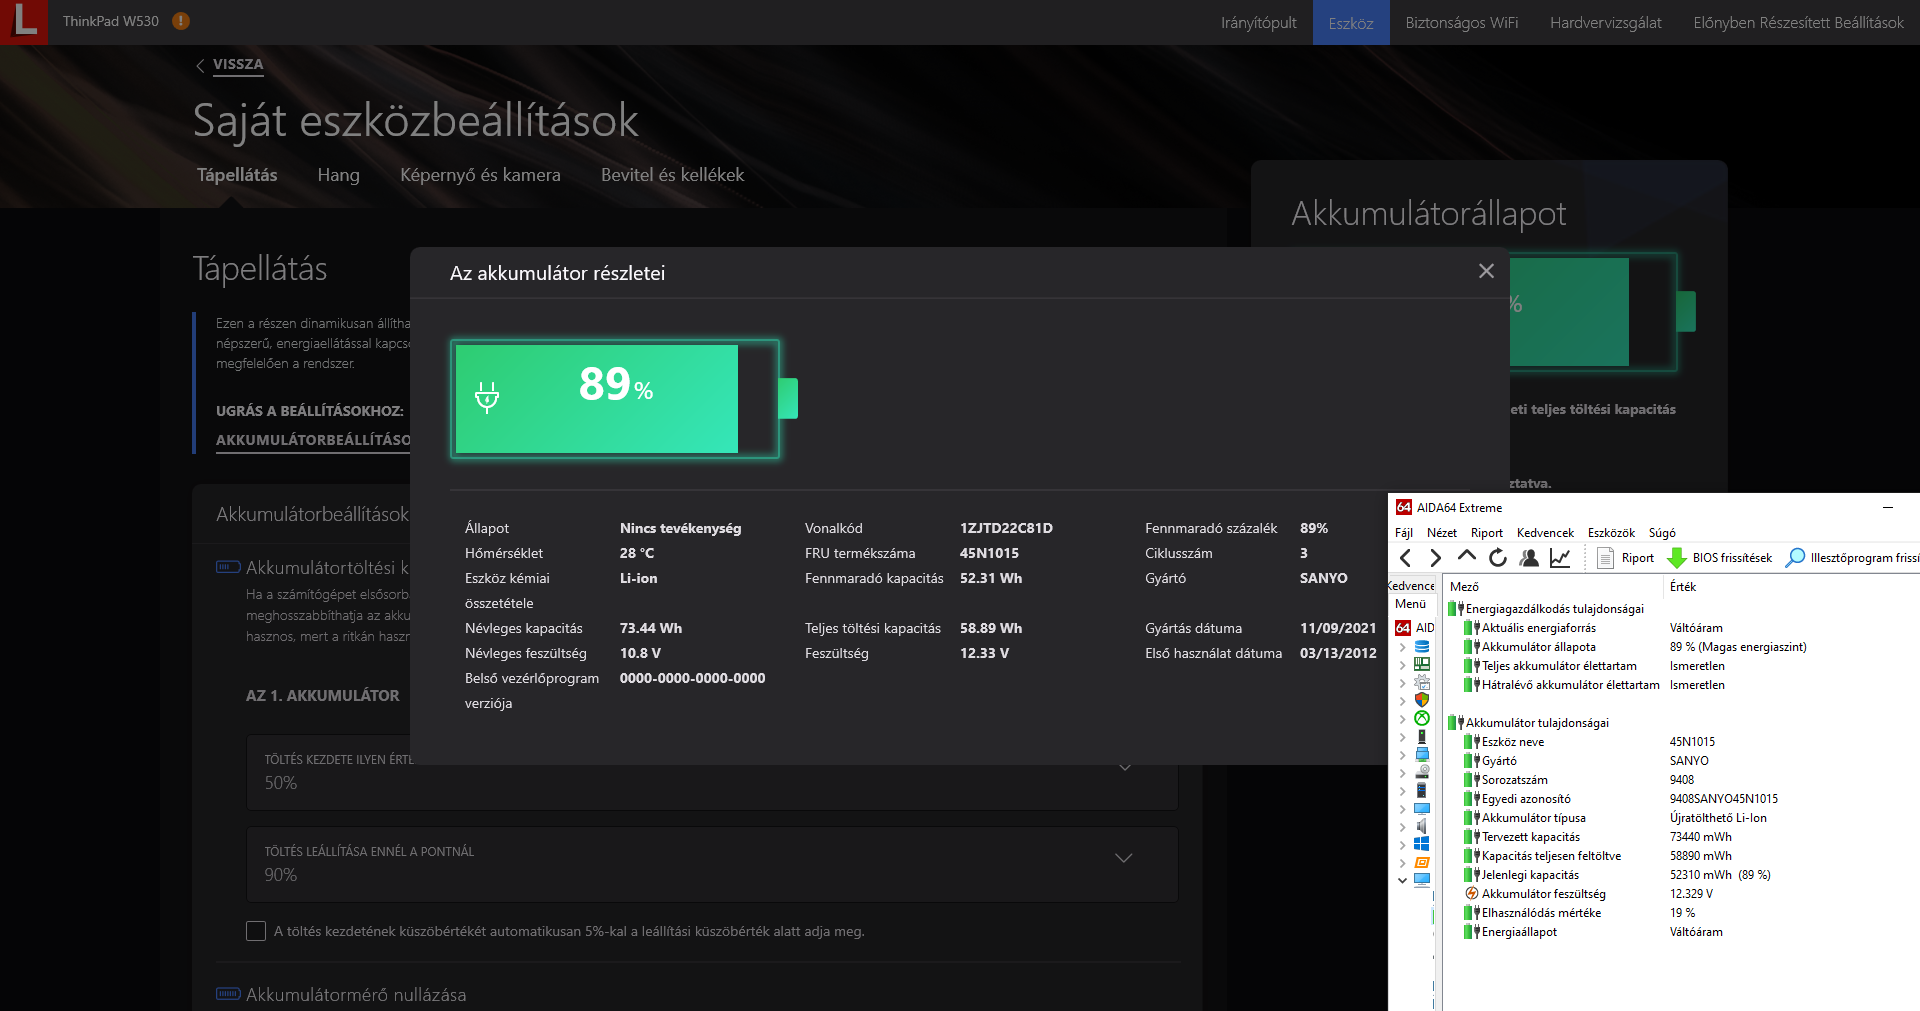The height and width of the screenshot is (1011, 1920).
Task: Click the AKKUMULÁTORBEÁLLÍTÁSOK jump link
Action: 313,440
